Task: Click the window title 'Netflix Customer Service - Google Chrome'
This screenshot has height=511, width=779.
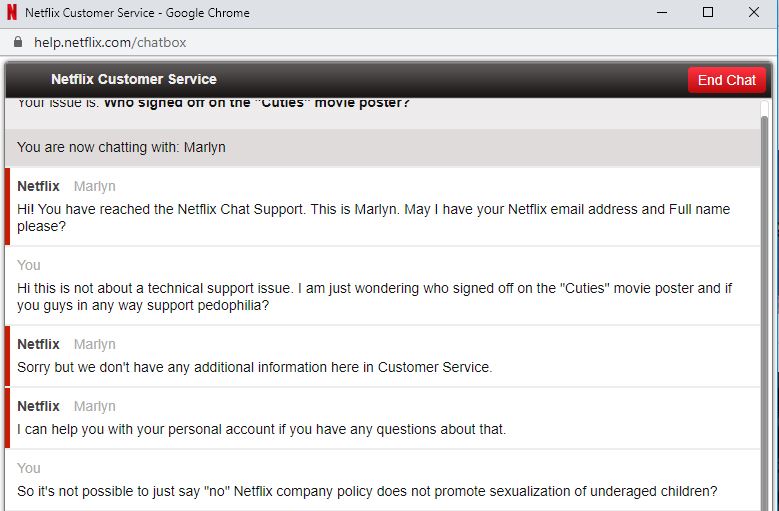Action: tap(137, 13)
